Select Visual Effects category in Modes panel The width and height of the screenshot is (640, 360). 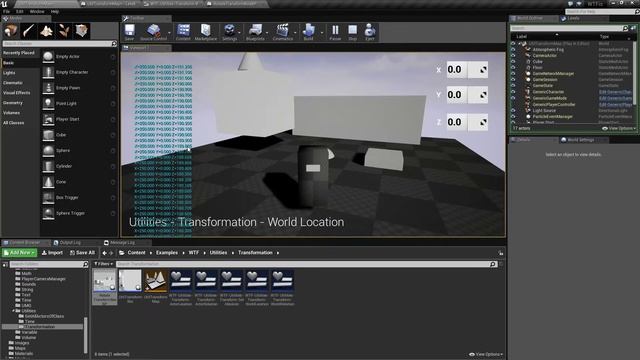pyautogui.click(x=17, y=93)
